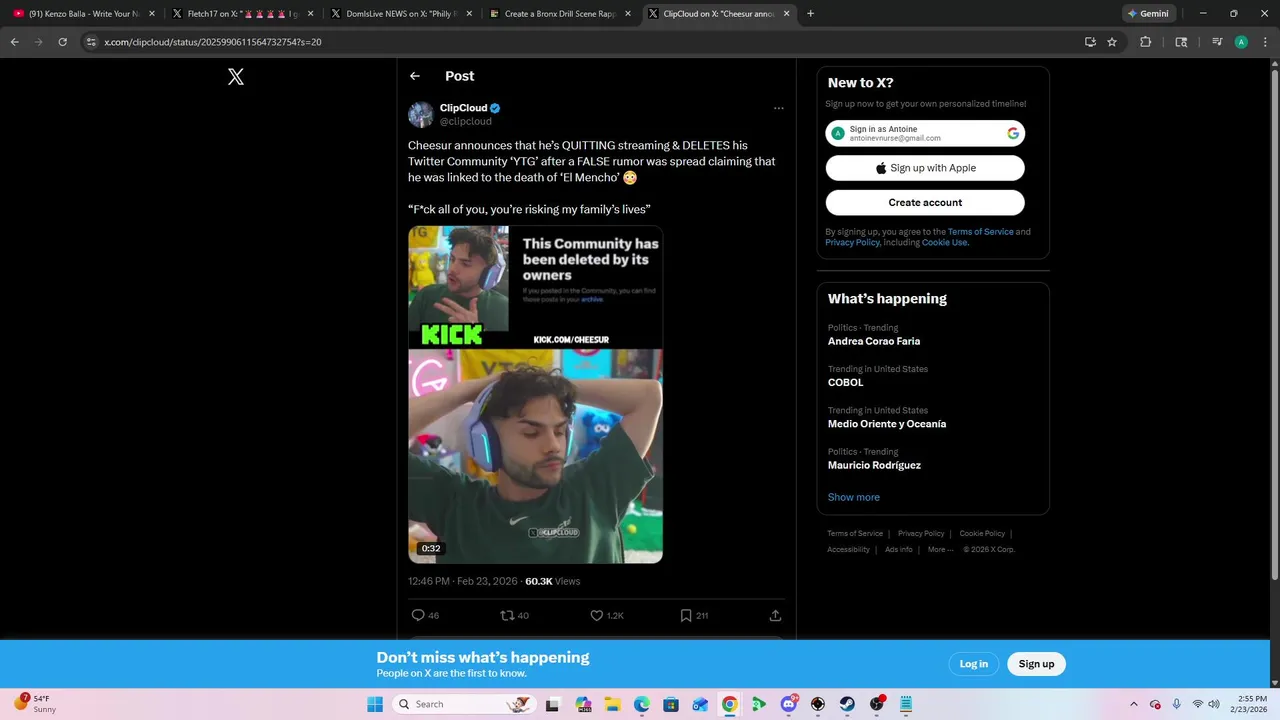Open ClipCloud profile avatar
1280x720 pixels.
pos(420,114)
